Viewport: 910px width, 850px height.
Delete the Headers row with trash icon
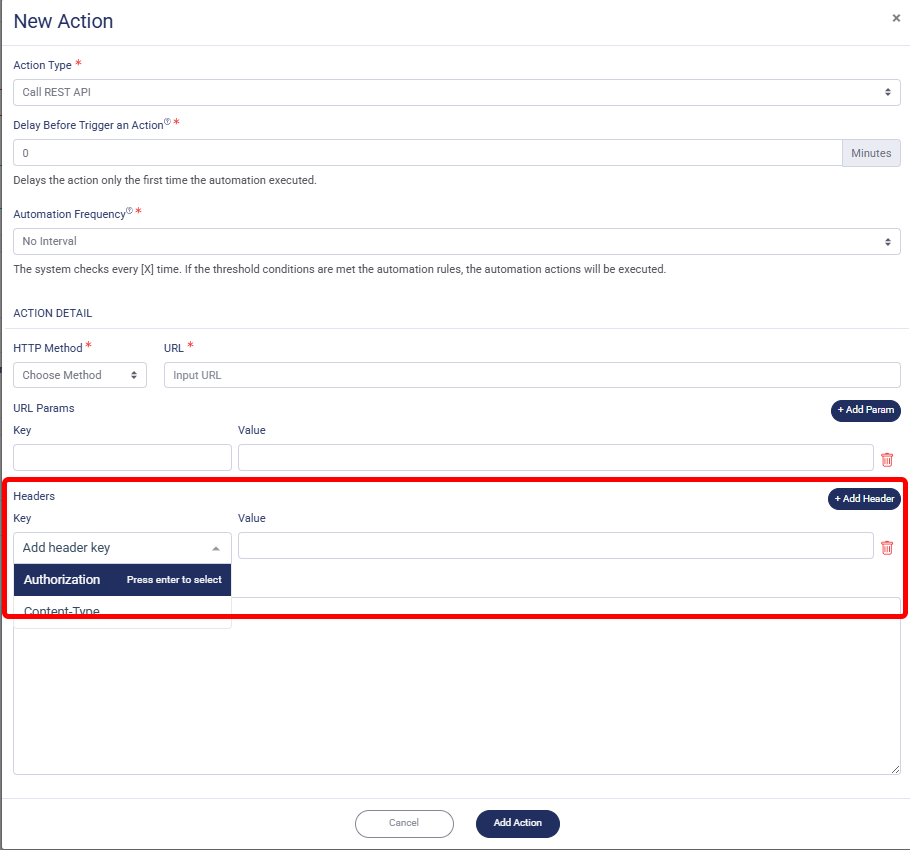[887, 547]
